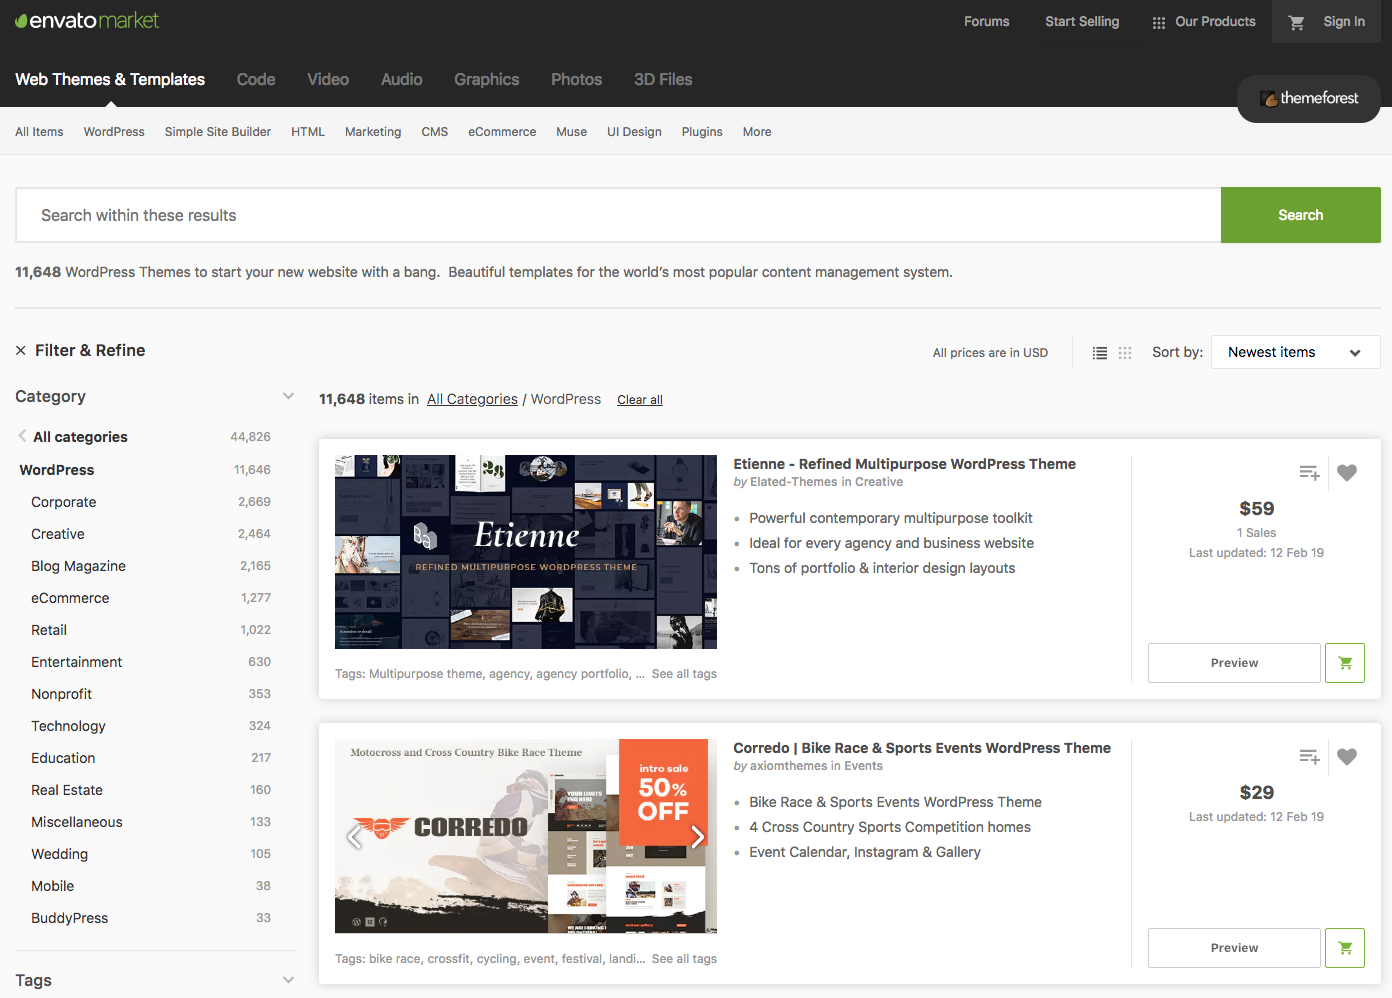The height and width of the screenshot is (998, 1392).
Task: Open the Our Products grid icon
Action: click(1158, 22)
